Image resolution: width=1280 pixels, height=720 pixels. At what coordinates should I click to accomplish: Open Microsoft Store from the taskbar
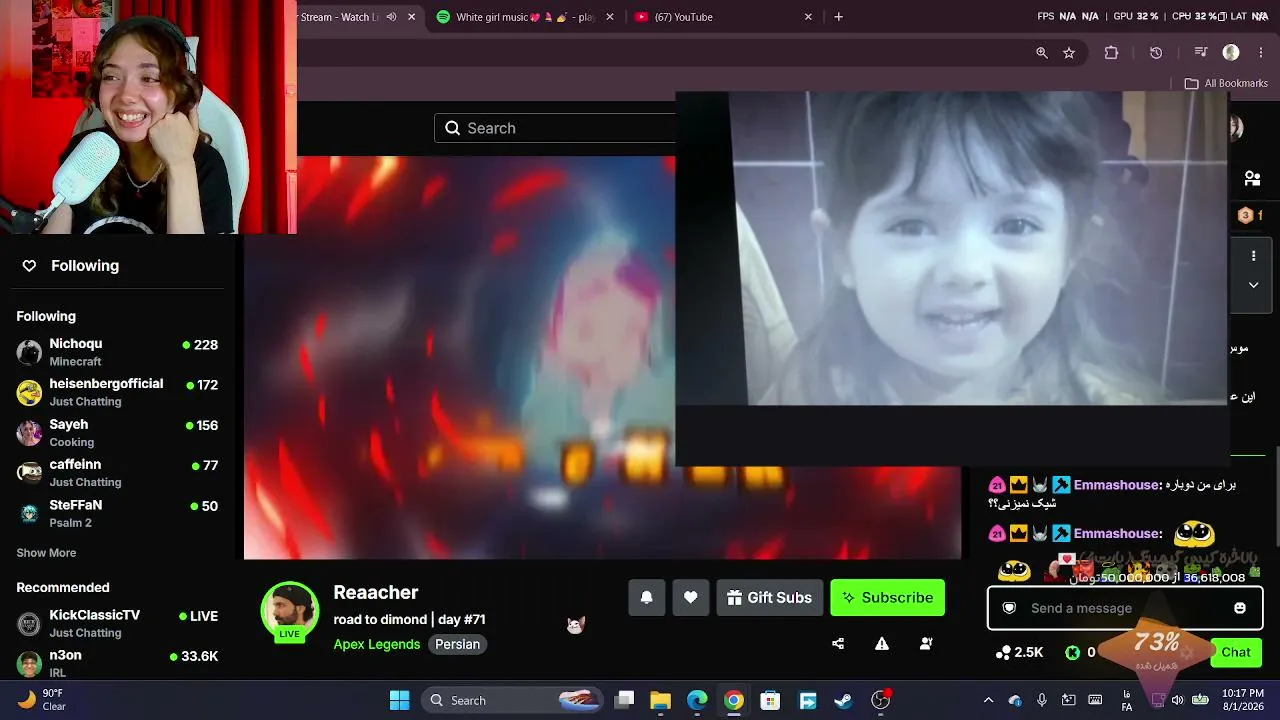[770, 700]
